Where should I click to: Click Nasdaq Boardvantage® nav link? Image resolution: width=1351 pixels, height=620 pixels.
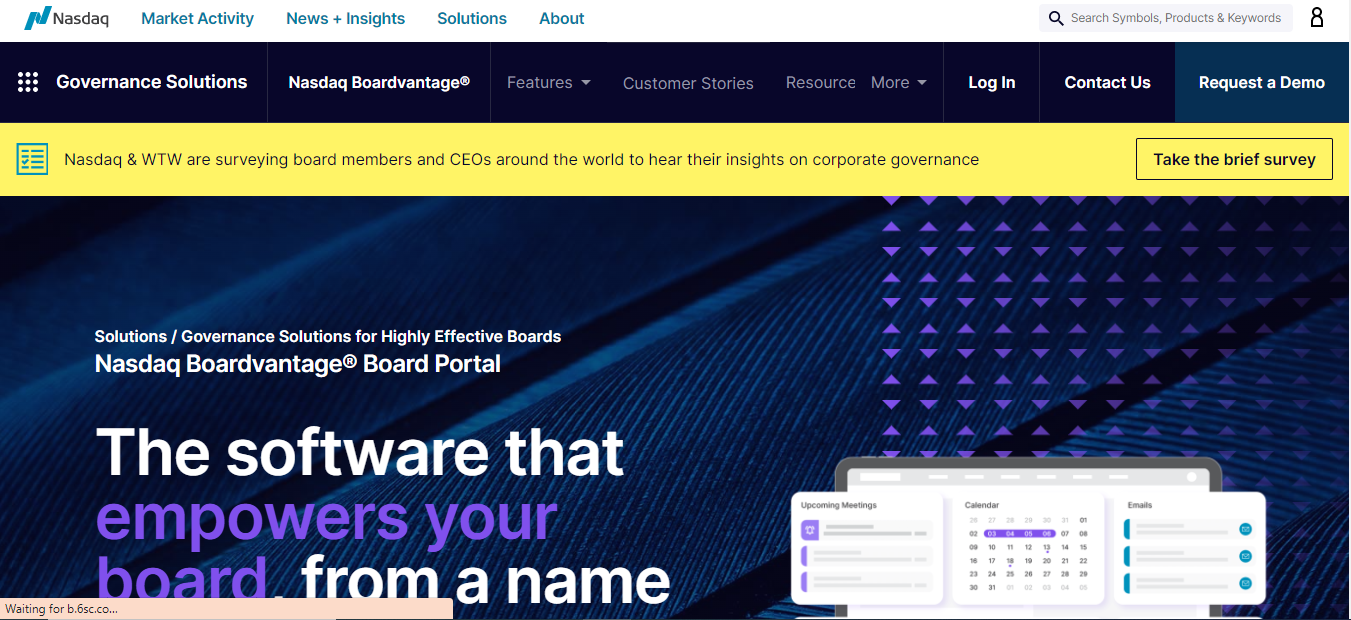click(x=379, y=82)
